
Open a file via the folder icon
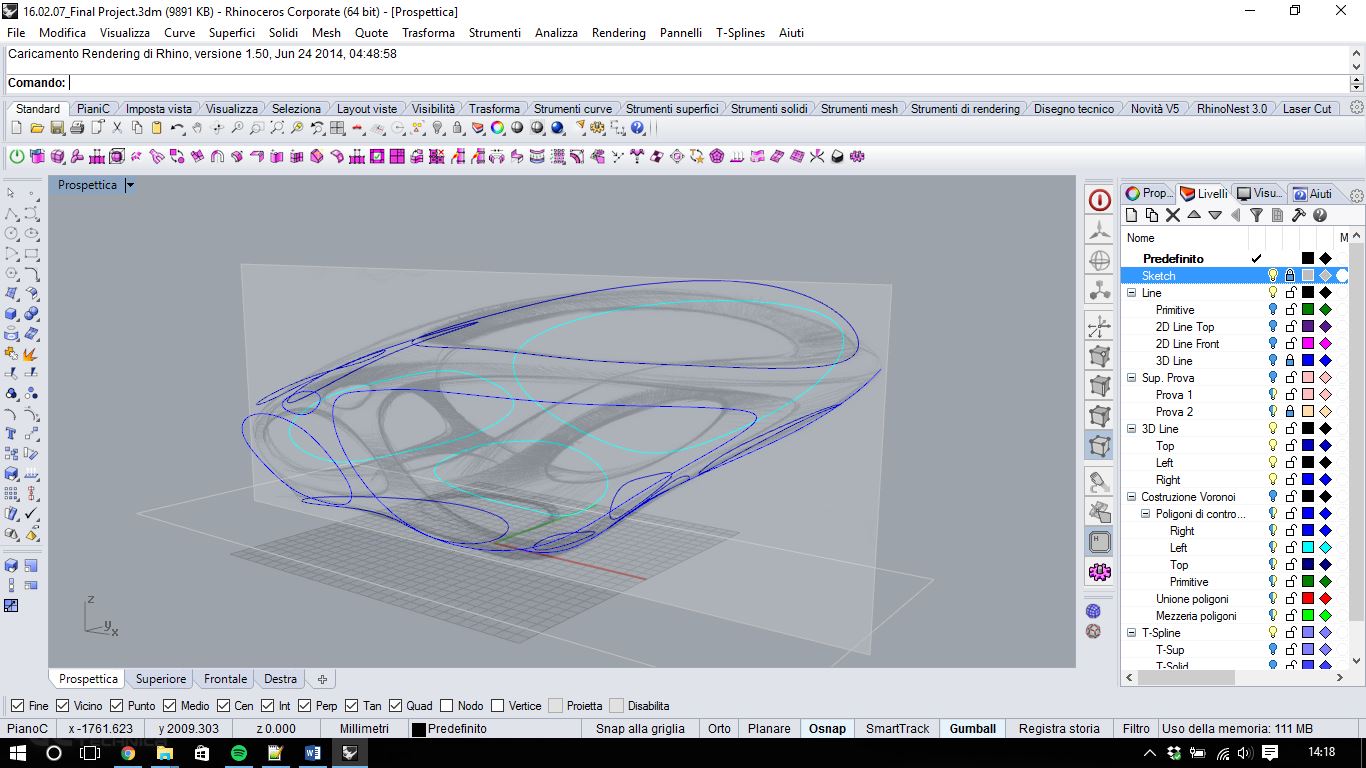[x=37, y=128]
